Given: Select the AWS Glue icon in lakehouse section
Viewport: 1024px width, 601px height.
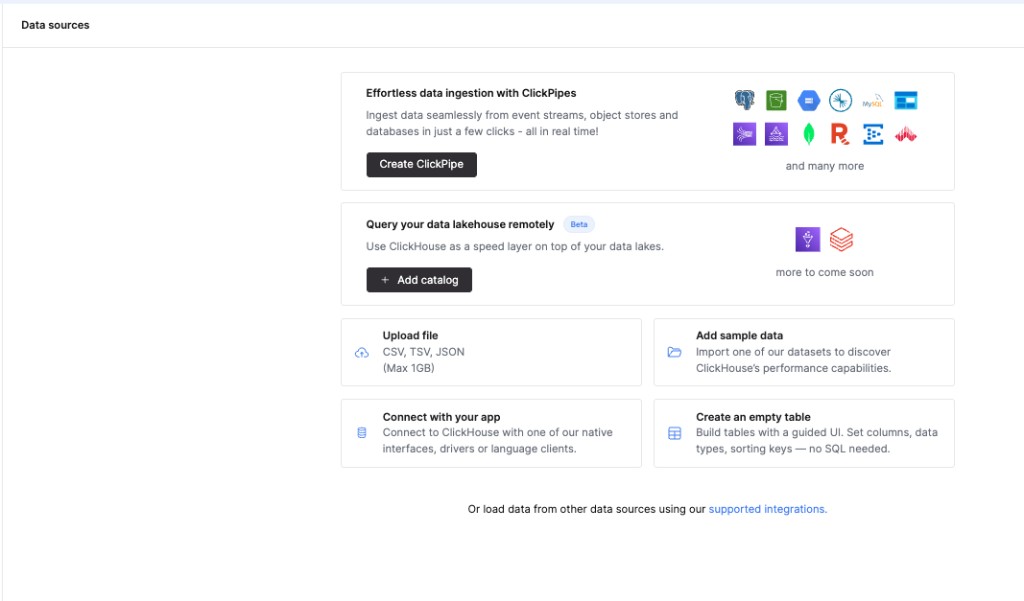Looking at the screenshot, I should pos(807,239).
